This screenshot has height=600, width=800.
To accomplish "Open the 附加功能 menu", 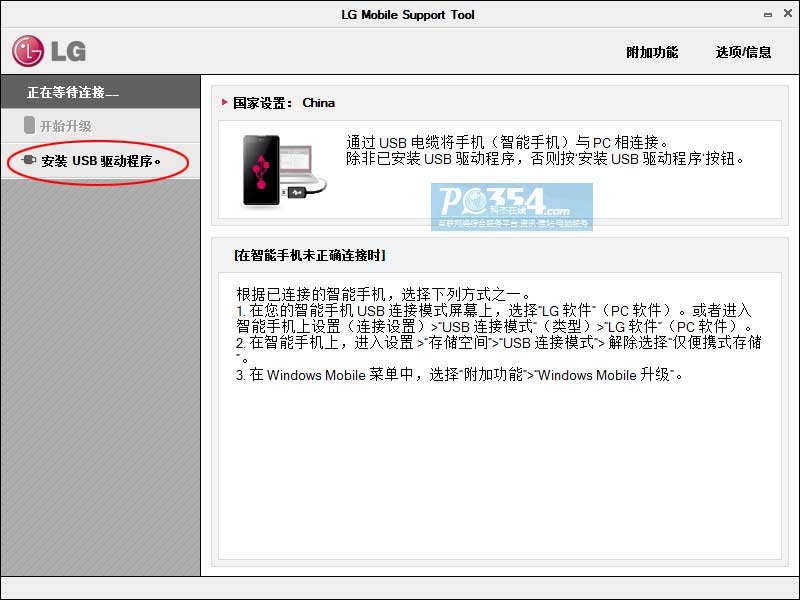I will pyautogui.click(x=652, y=52).
